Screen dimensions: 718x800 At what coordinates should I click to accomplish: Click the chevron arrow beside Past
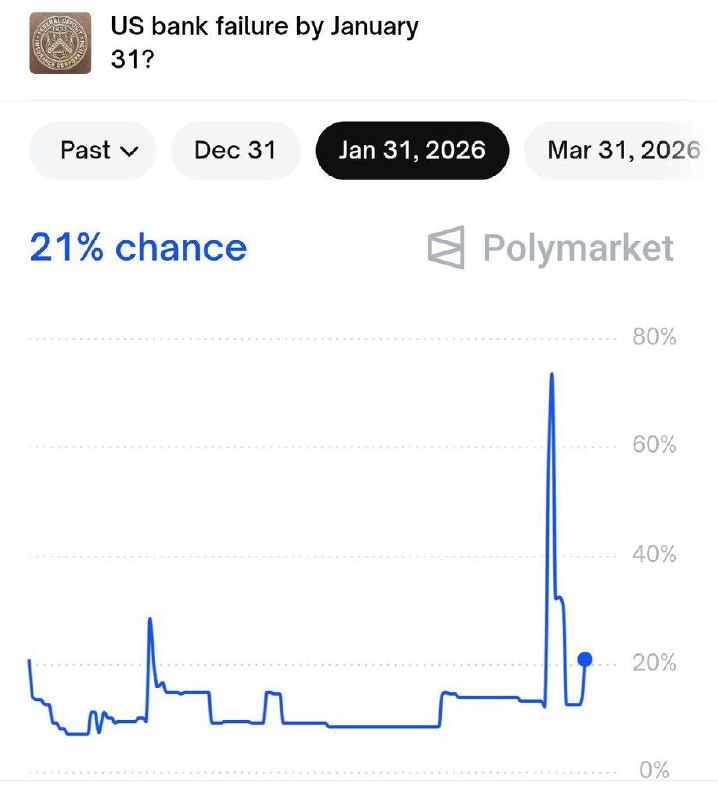coord(129,151)
